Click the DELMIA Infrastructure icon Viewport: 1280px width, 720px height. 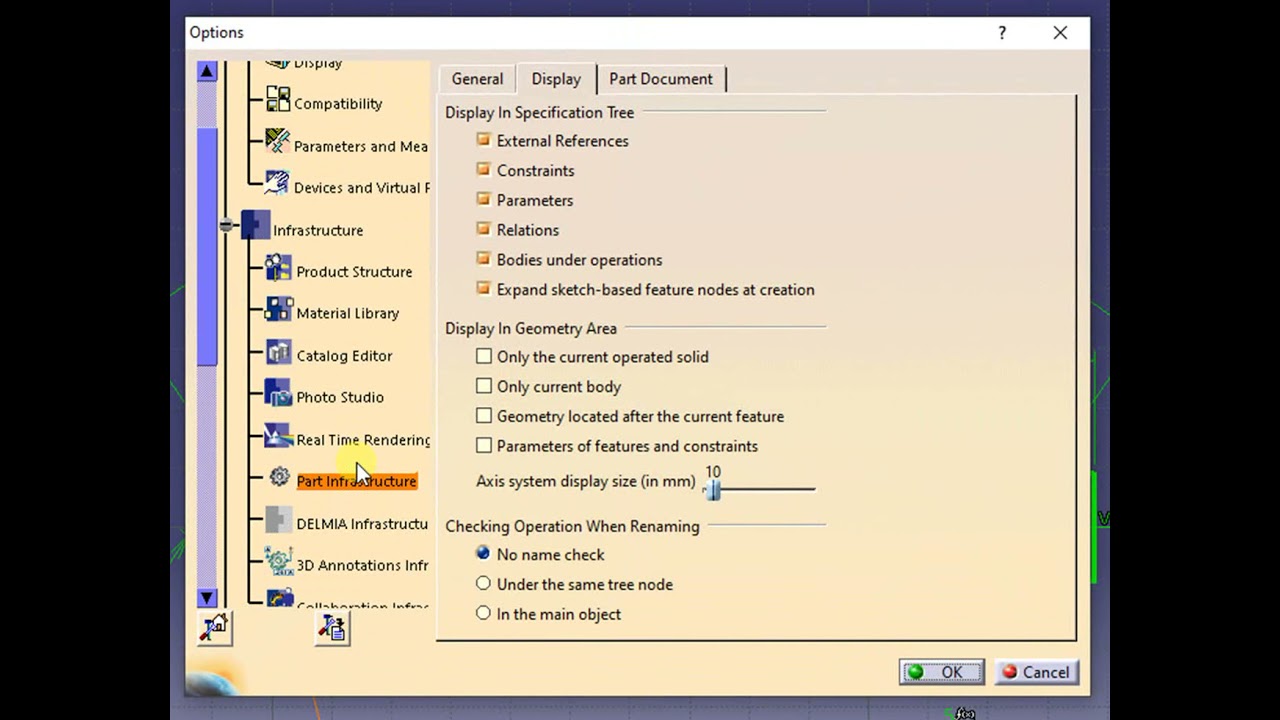click(279, 519)
